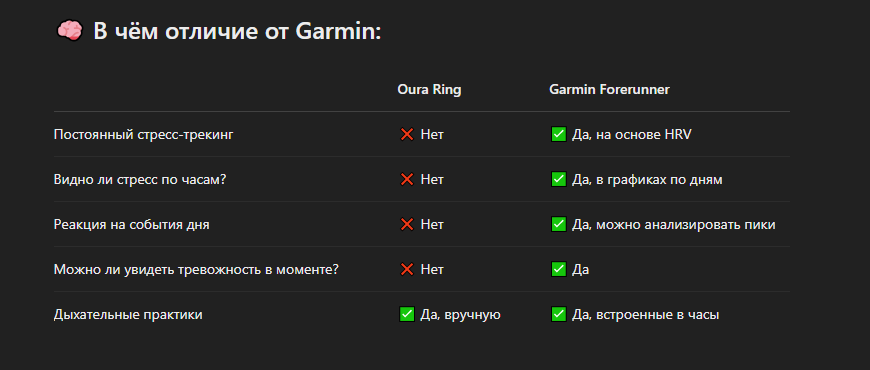Click the text Да, встроенные в часы
The height and width of the screenshot is (370, 870).
tap(645, 315)
